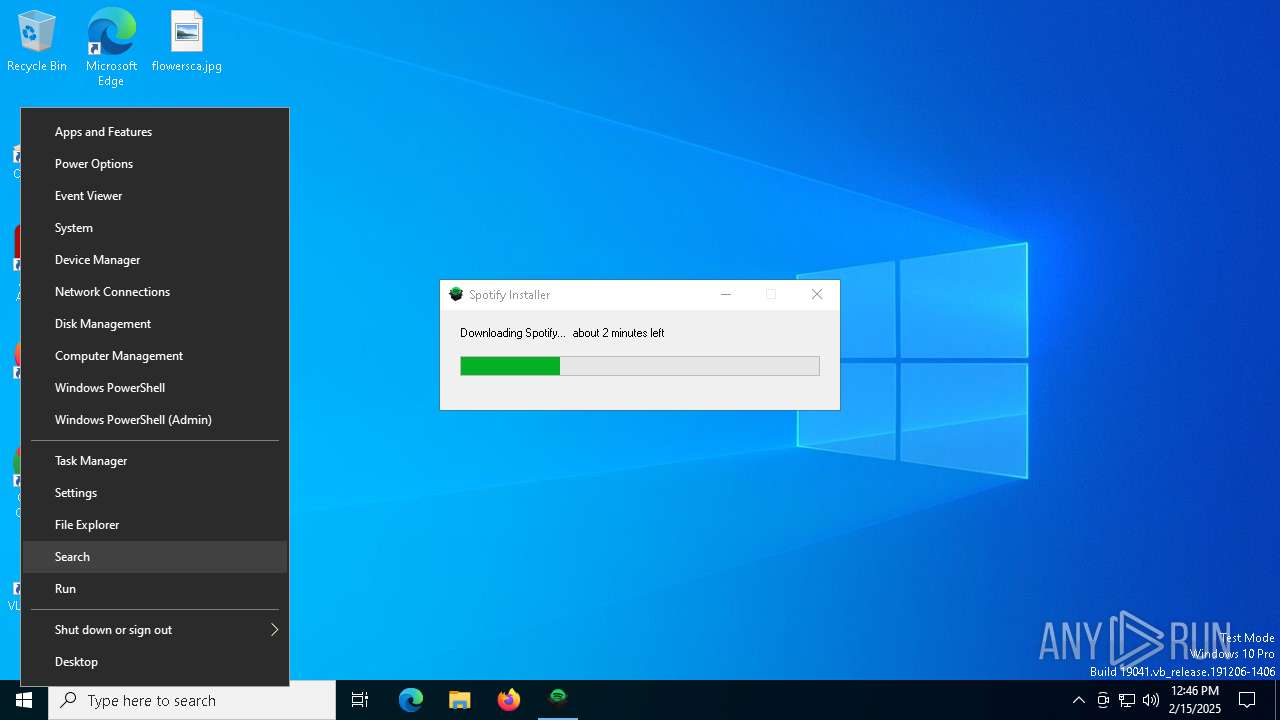Screen dimensions: 1280x720
Task: Minimize the Spotify Installer window
Action: click(x=726, y=294)
